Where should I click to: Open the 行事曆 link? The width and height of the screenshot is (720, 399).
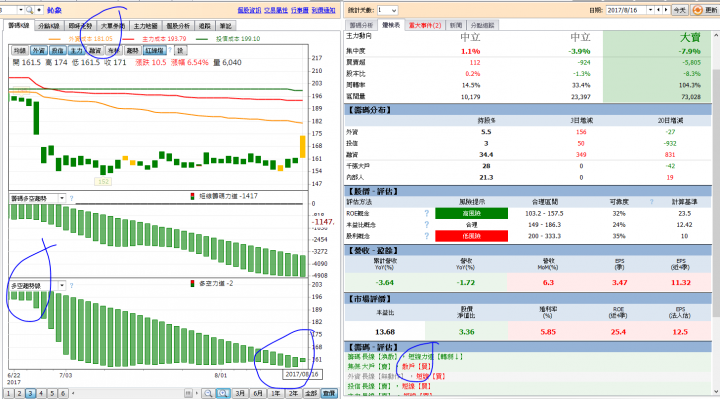299,10
